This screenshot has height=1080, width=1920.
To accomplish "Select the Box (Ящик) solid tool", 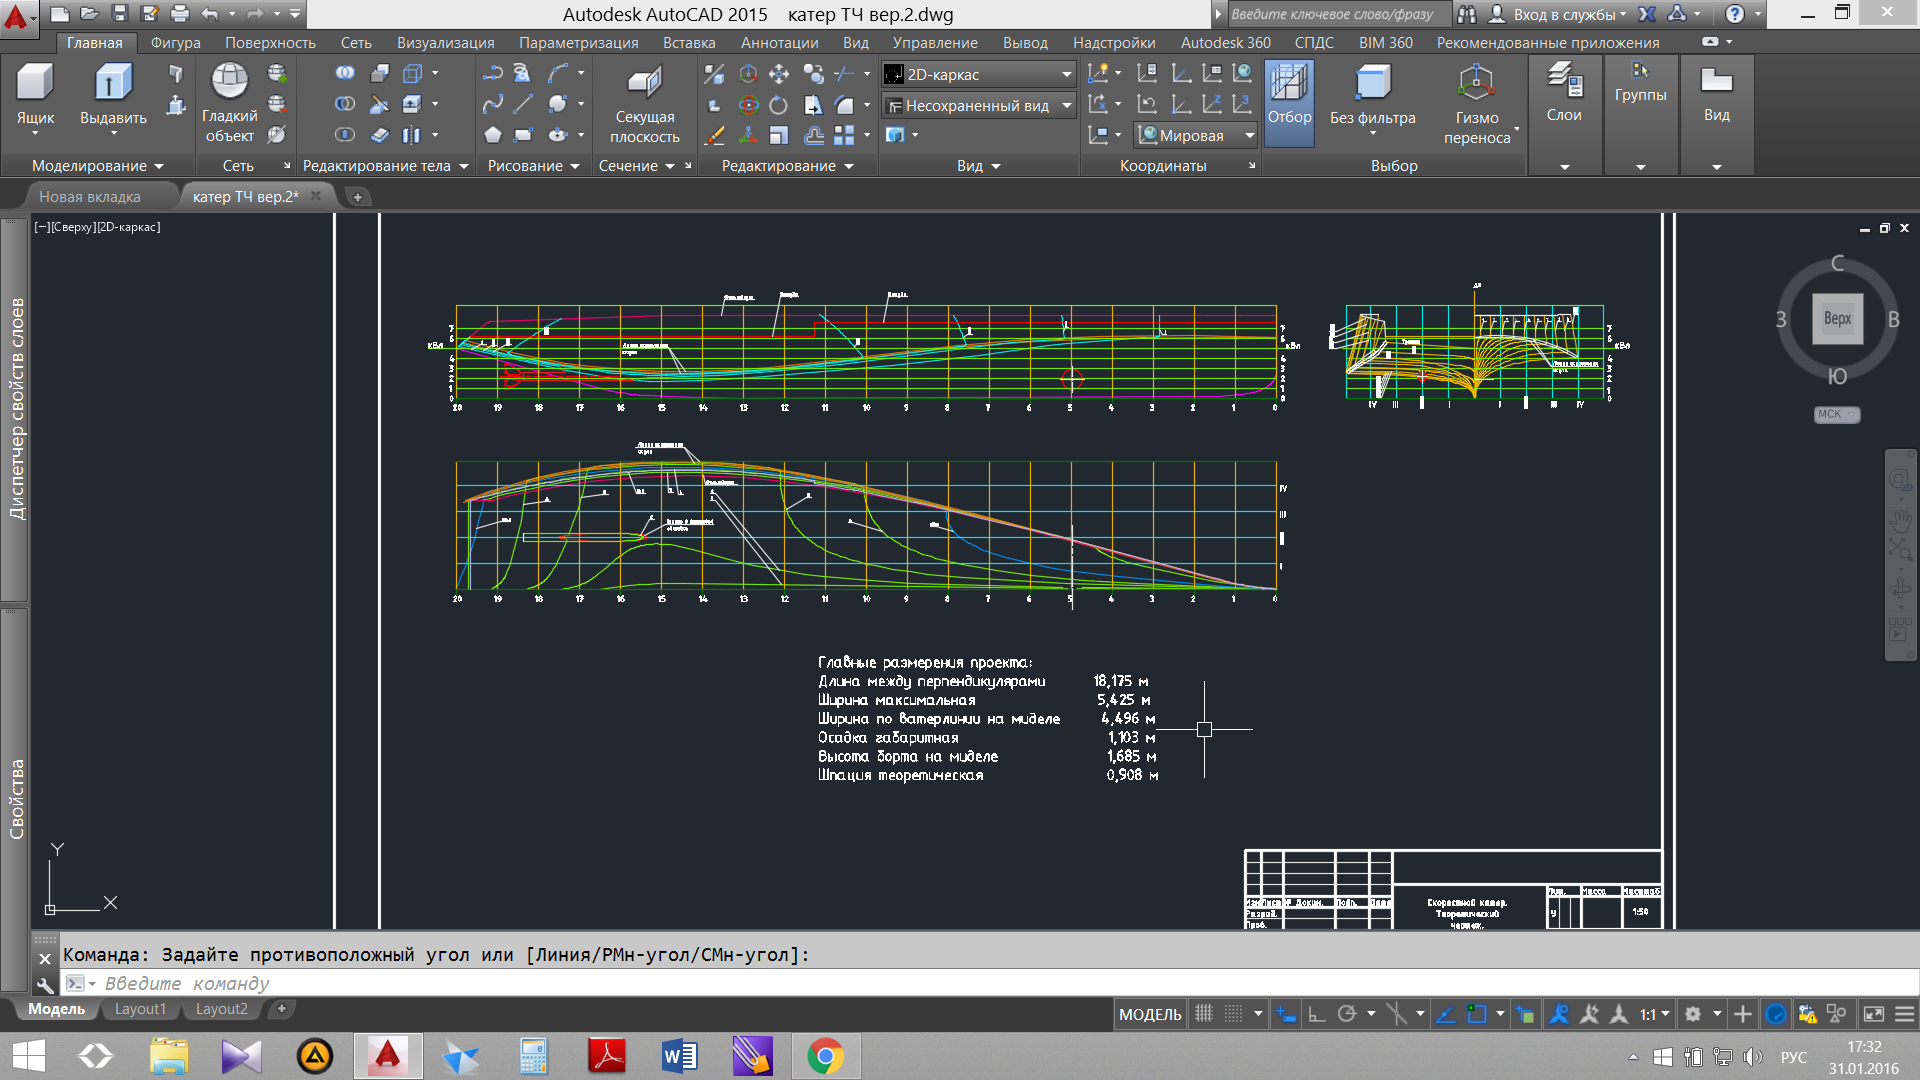I will pyautogui.click(x=35, y=94).
